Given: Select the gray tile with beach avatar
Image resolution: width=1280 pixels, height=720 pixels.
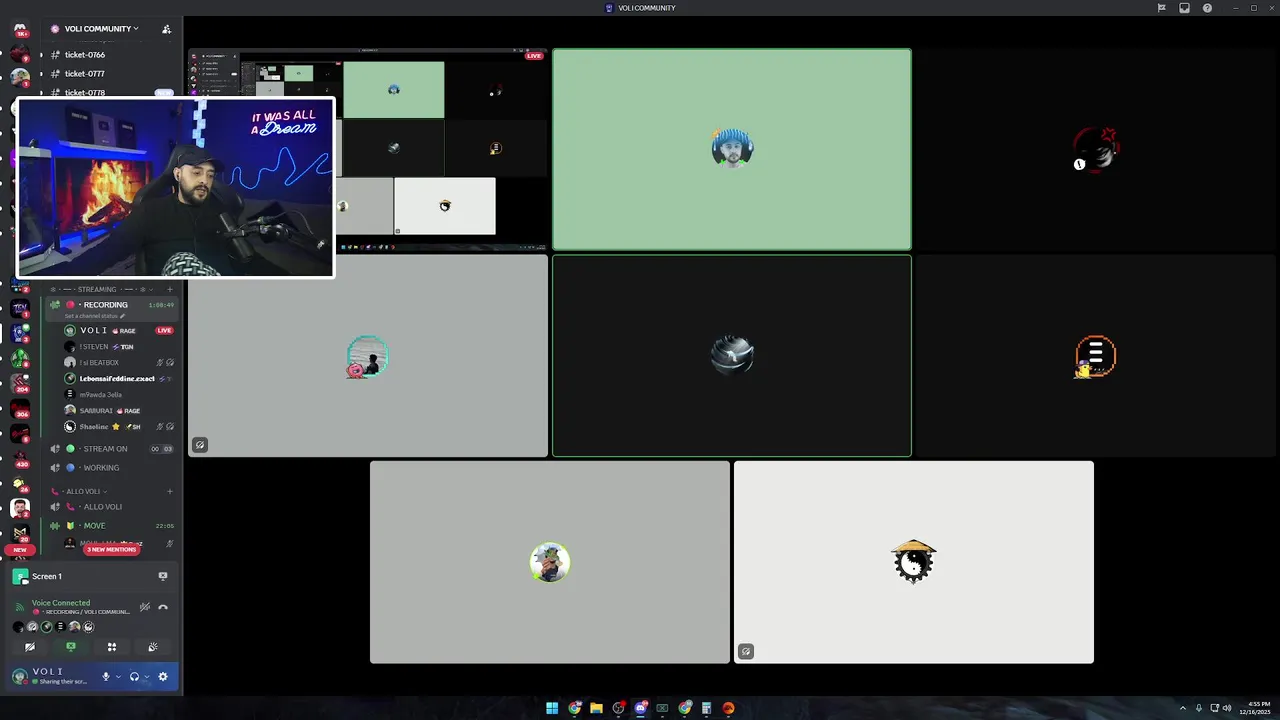Looking at the screenshot, I should coord(368,356).
